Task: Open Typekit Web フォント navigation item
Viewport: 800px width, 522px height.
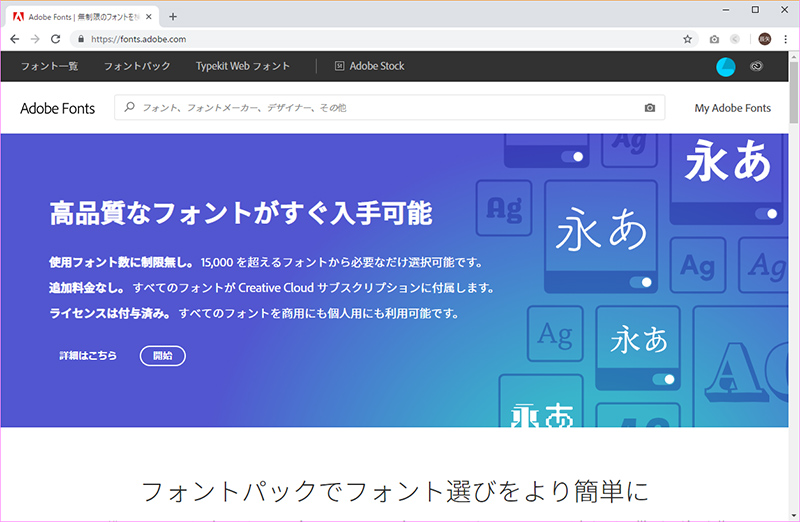Action: pyautogui.click(x=243, y=66)
